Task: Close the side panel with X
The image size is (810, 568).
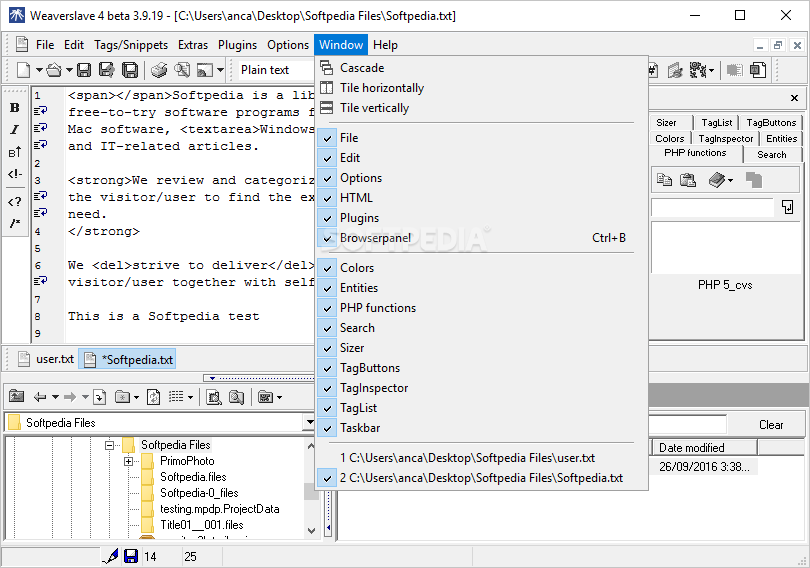Action: [795, 98]
